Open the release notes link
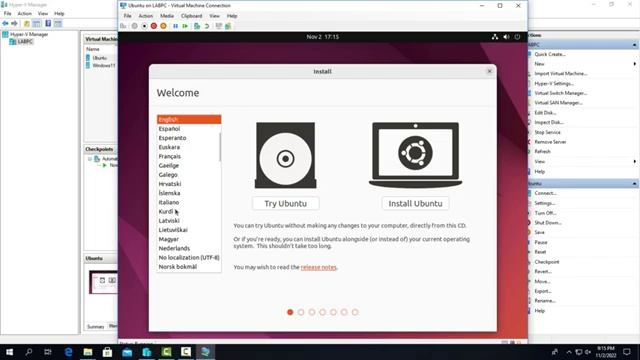640x360 pixels. 318,267
